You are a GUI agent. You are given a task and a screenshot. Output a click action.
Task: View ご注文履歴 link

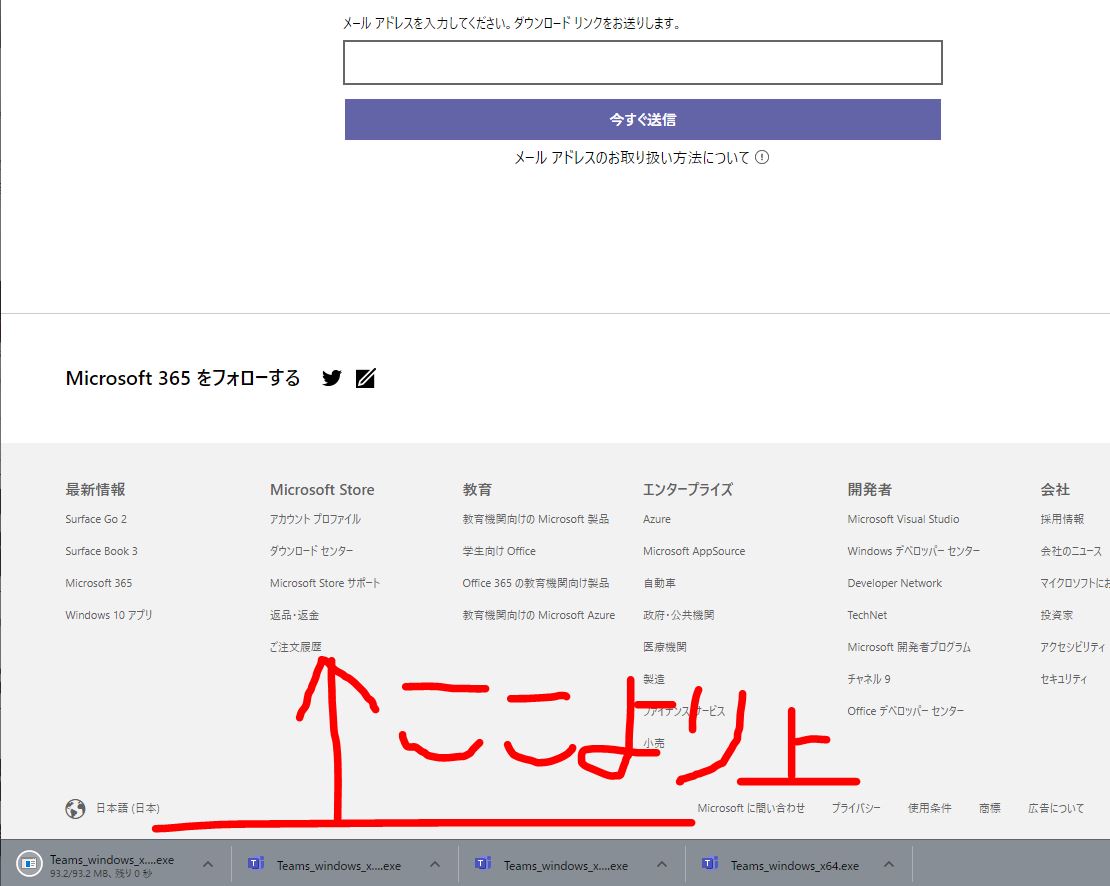point(296,647)
